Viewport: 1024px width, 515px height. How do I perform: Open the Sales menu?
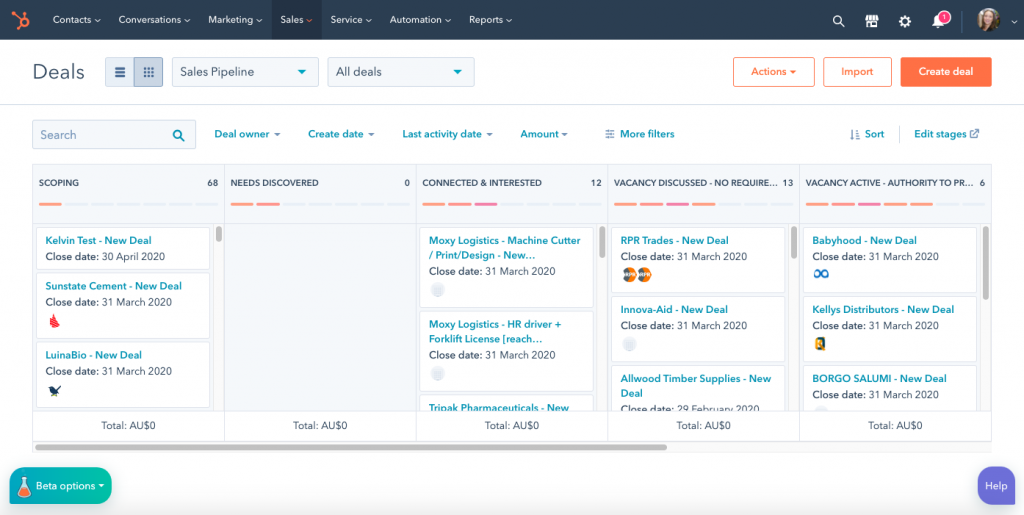296,20
